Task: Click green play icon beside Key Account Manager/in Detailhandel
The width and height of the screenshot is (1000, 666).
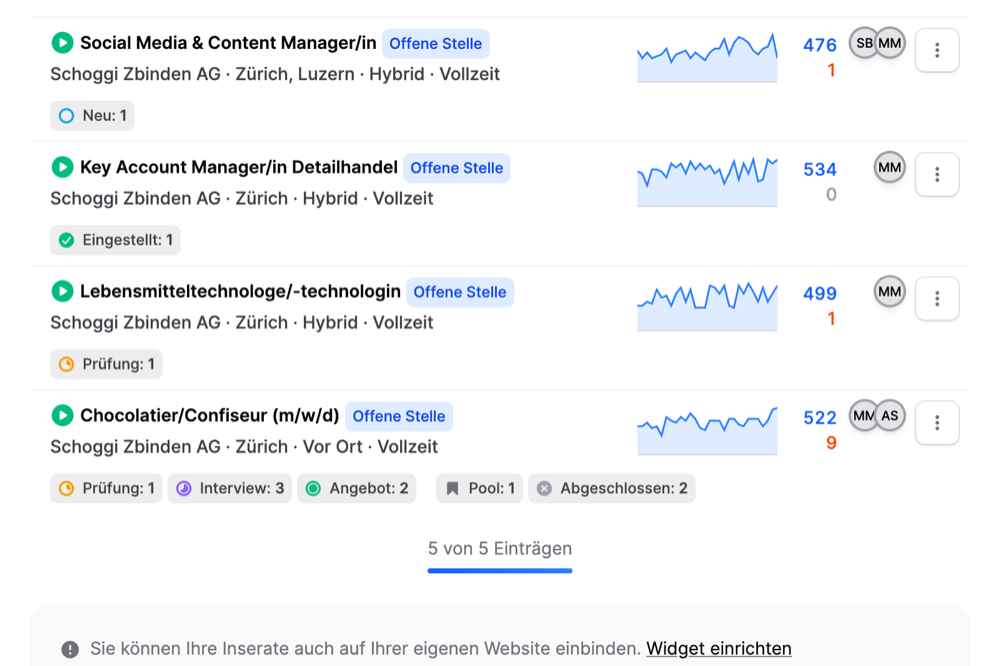Action: [62, 167]
